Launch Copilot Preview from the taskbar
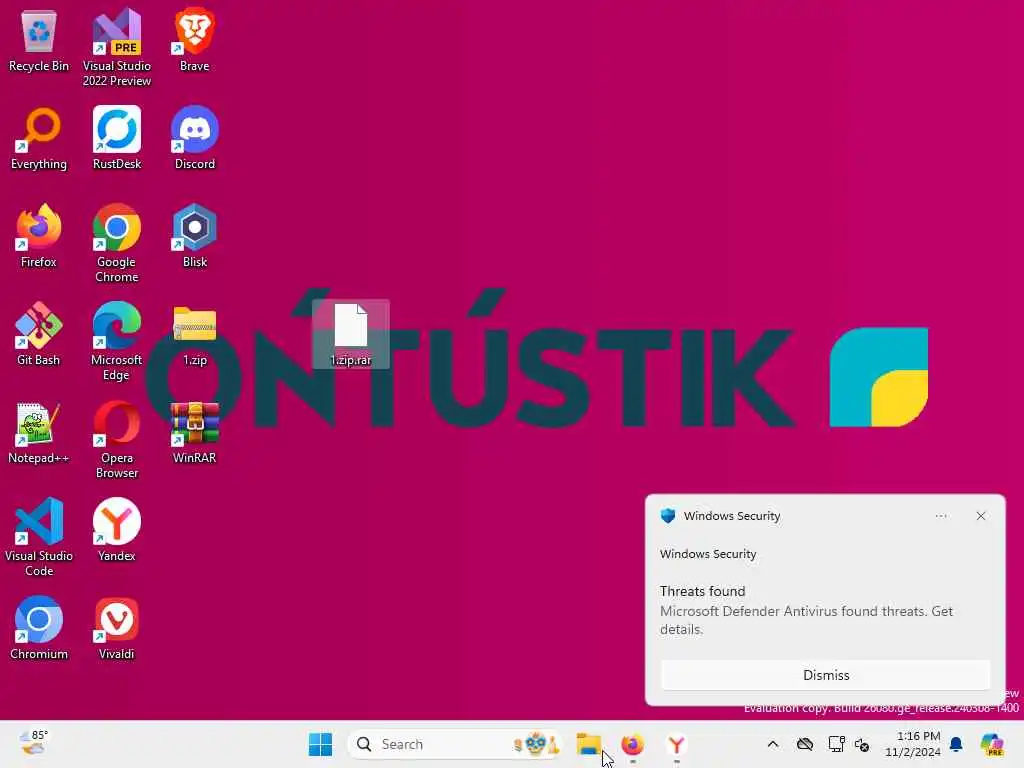 tap(992, 744)
